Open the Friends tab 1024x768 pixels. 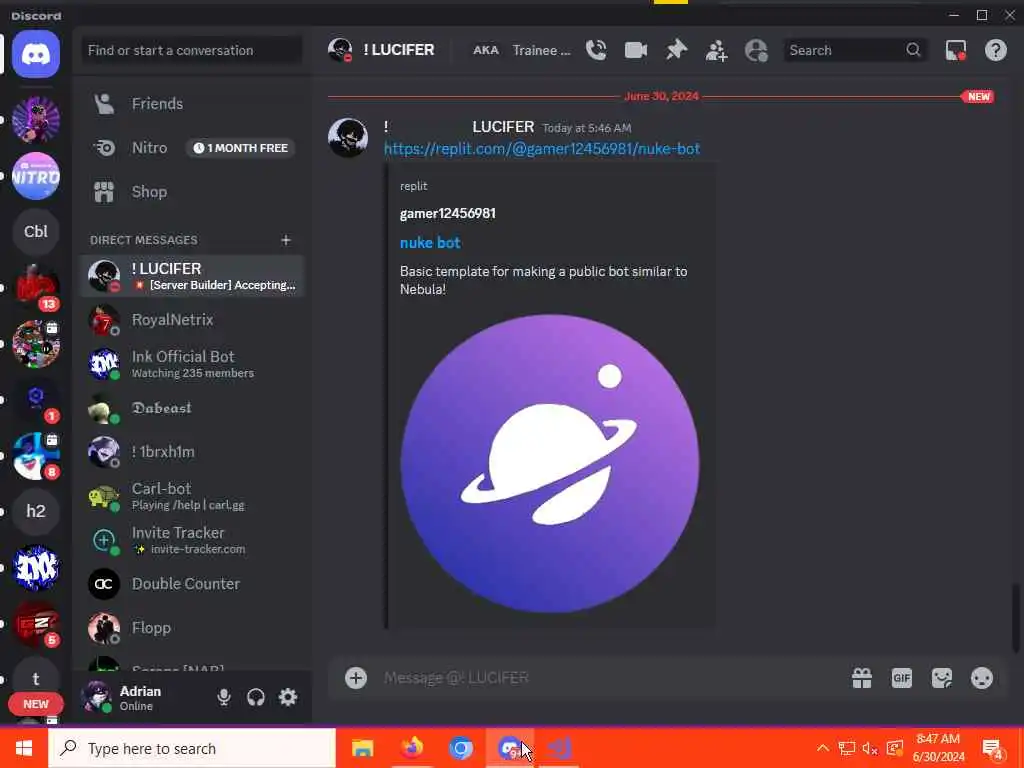coord(192,104)
